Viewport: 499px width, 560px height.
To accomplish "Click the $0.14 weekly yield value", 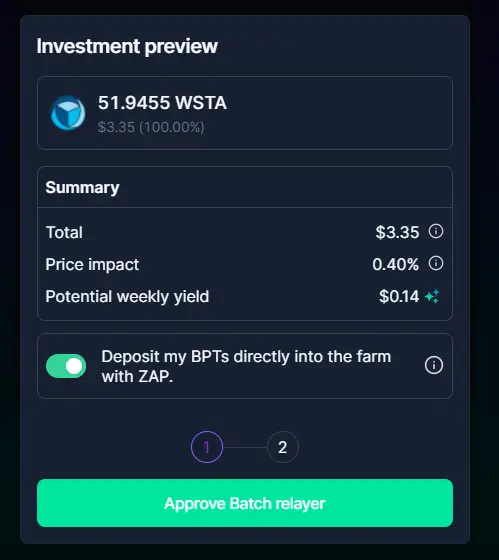I will [399, 296].
